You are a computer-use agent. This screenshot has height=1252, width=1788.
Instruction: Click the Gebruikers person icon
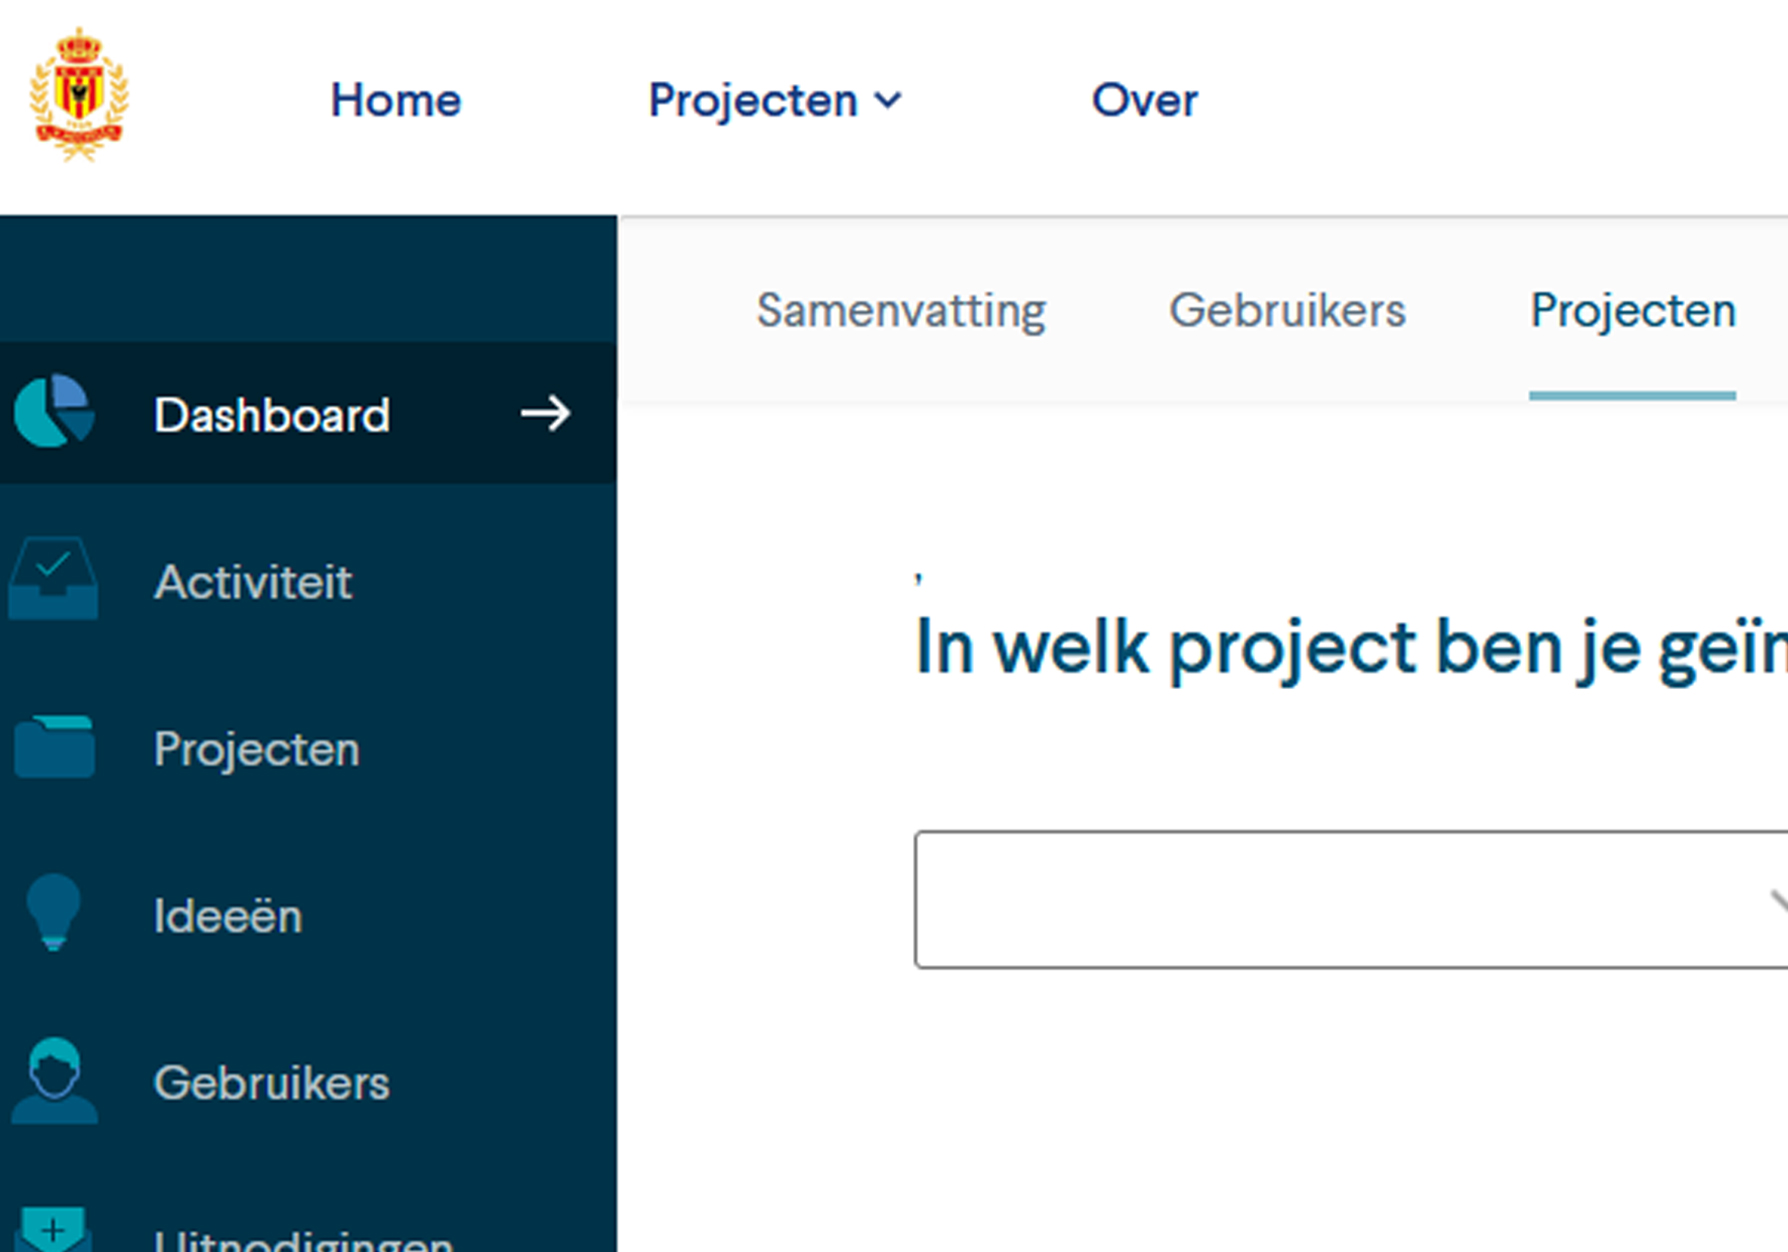click(54, 1081)
